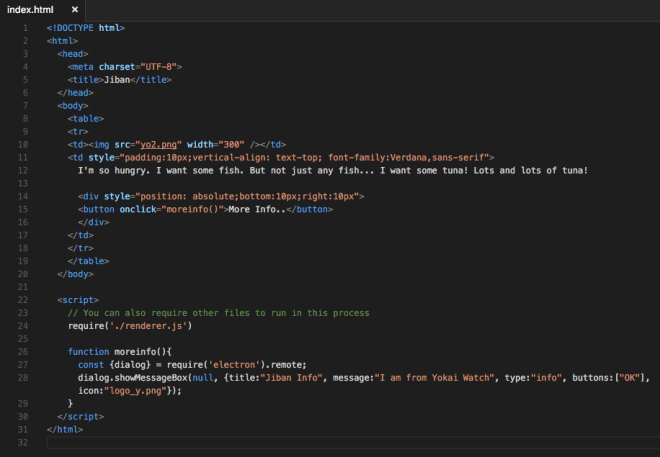Click the width="300" attribute
Viewport: 660px width, 457px height.
216,145
